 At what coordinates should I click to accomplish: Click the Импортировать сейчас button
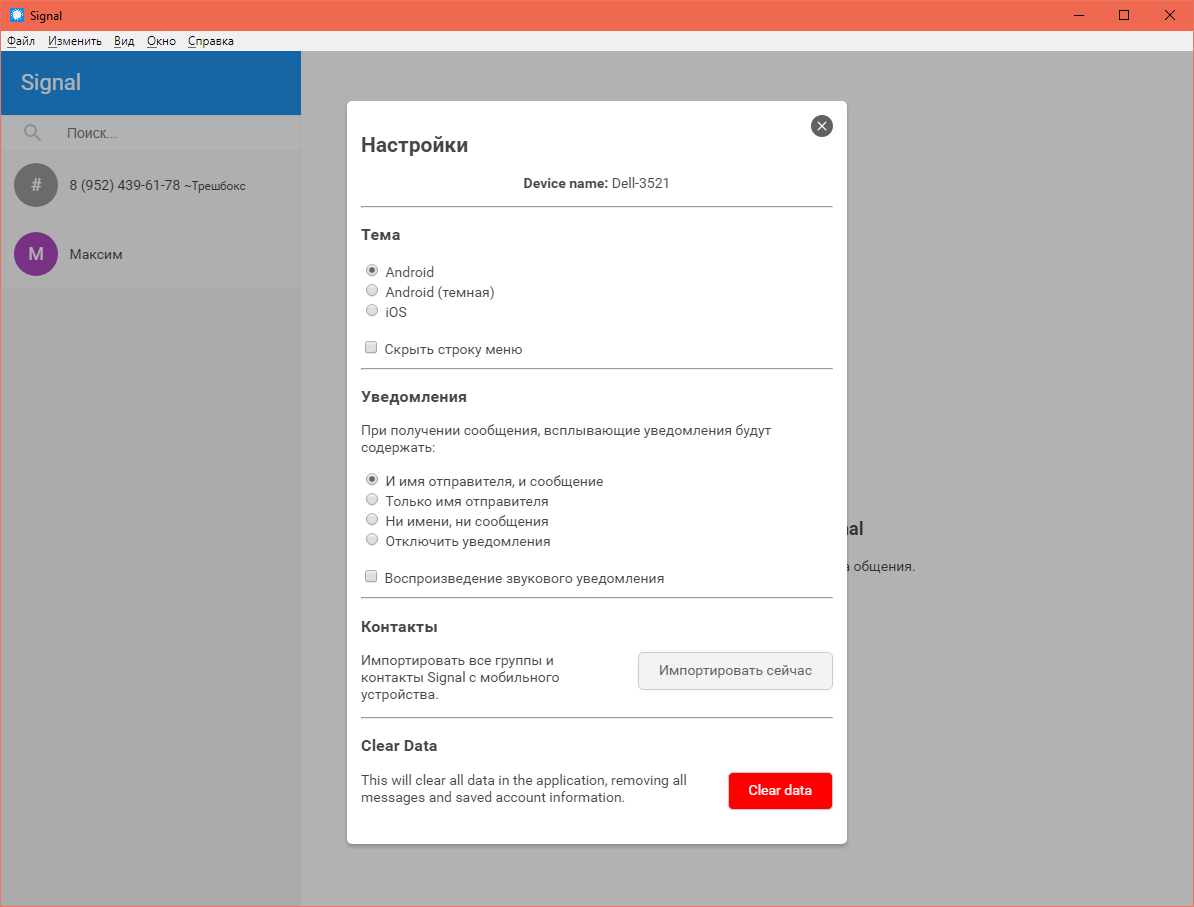[735, 671]
